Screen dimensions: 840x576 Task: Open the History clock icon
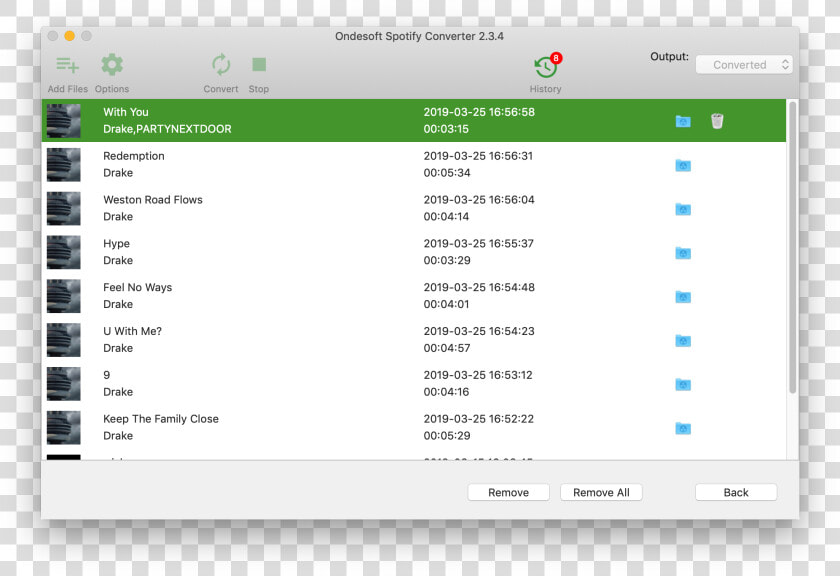pyautogui.click(x=547, y=66)
